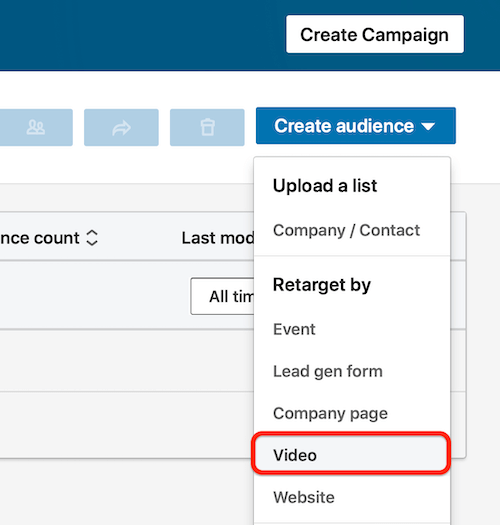The width and height of the screenshot is (500, 525).
Task: Click the Retarget by section heading
Action: [x=322, y=285]
